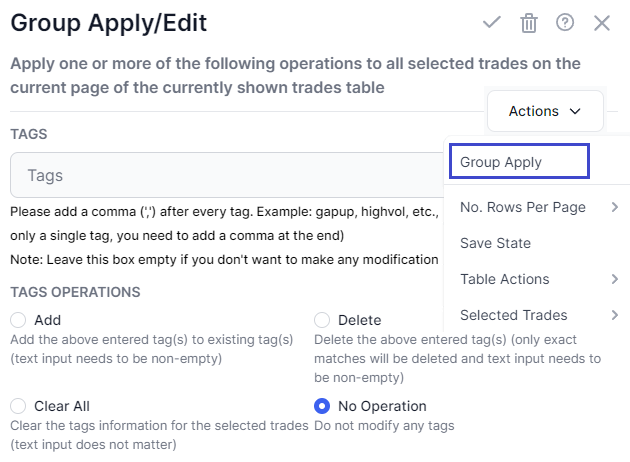Click the Group Apply/Edit heading

pos(108,23)
